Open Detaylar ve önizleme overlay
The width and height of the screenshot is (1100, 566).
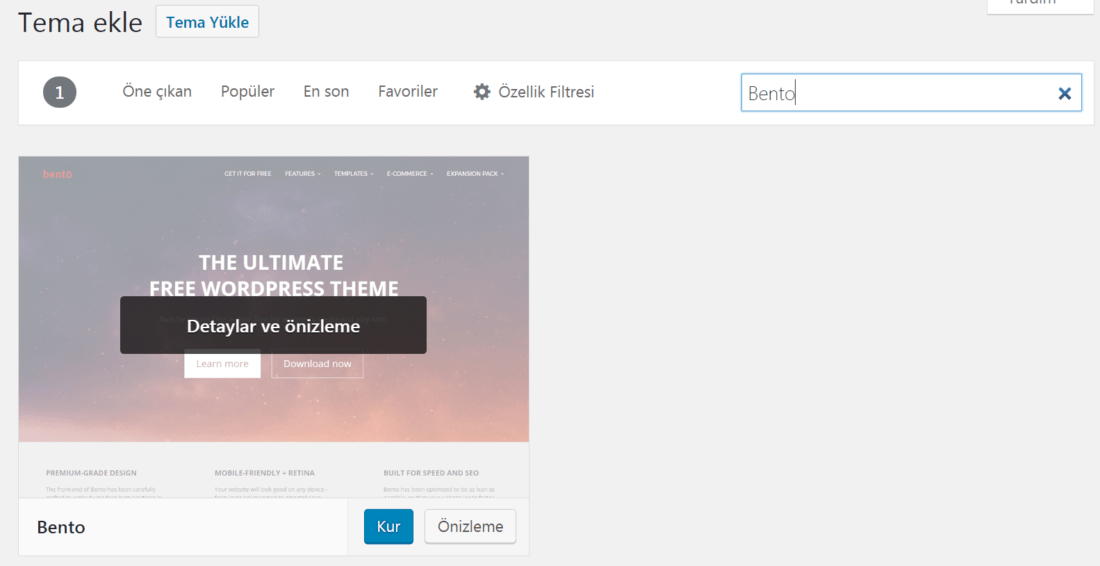point(273,325)
